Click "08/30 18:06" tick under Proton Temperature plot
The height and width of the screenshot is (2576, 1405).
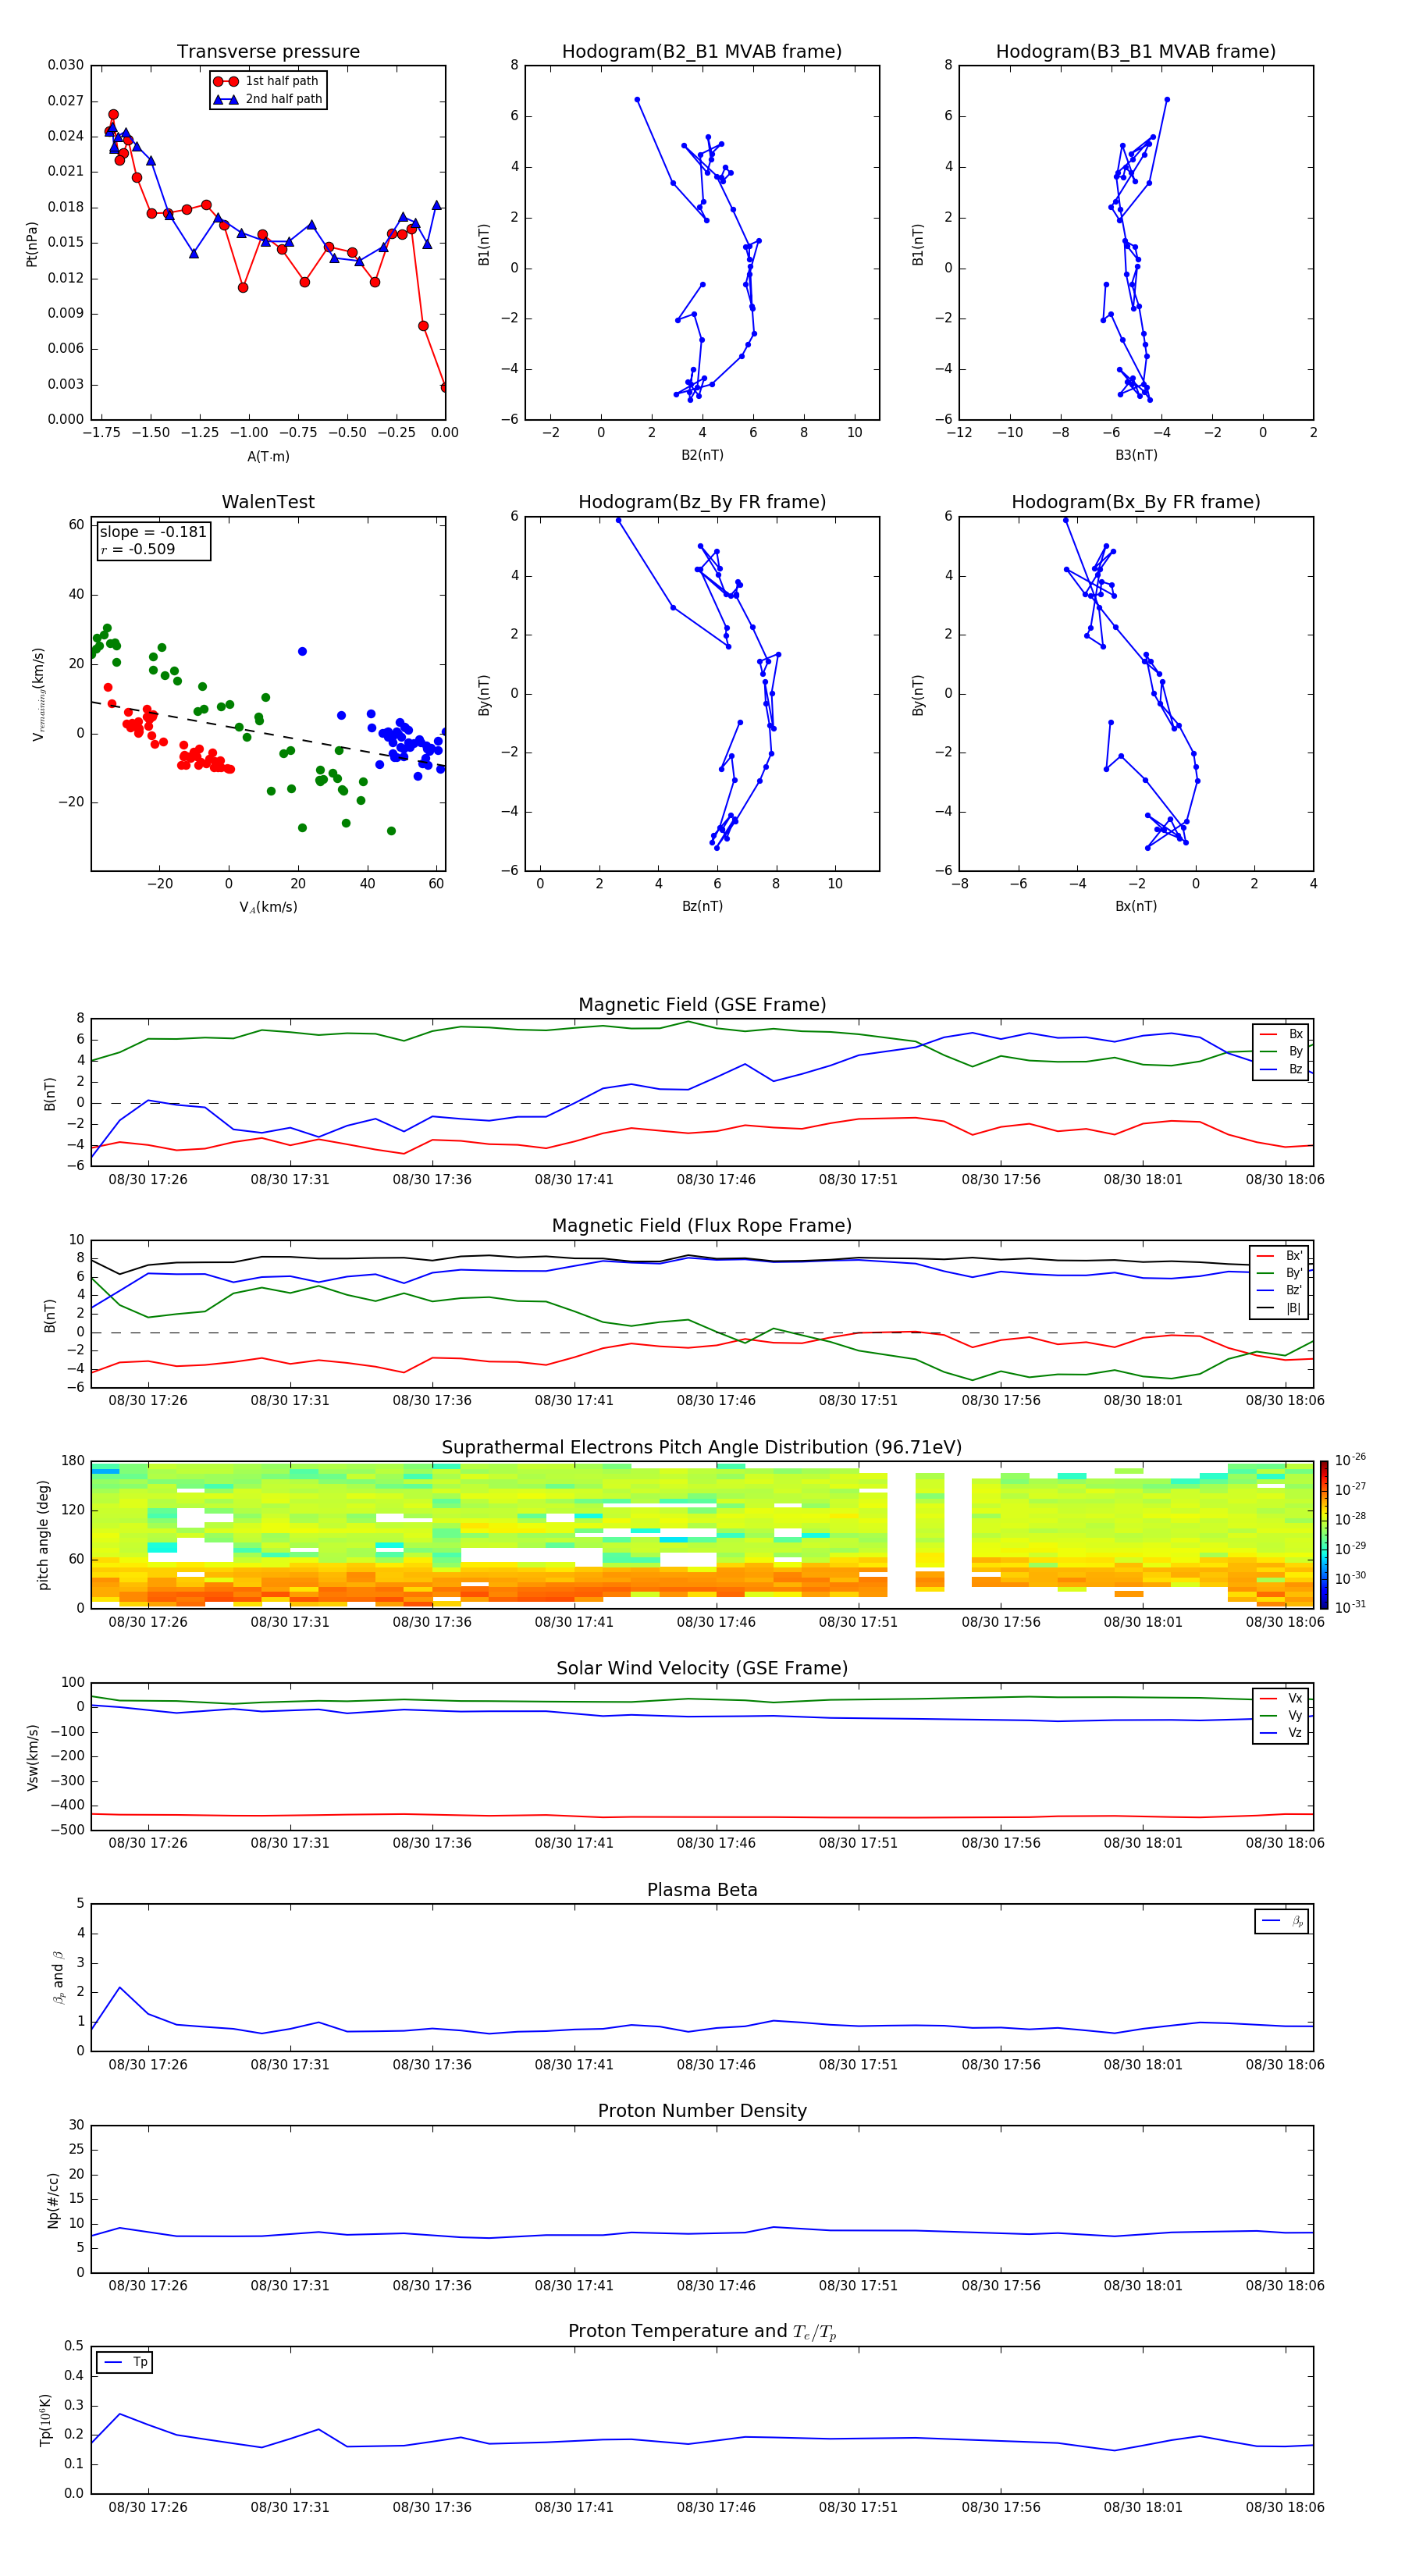click(x=1285, y=2507)
